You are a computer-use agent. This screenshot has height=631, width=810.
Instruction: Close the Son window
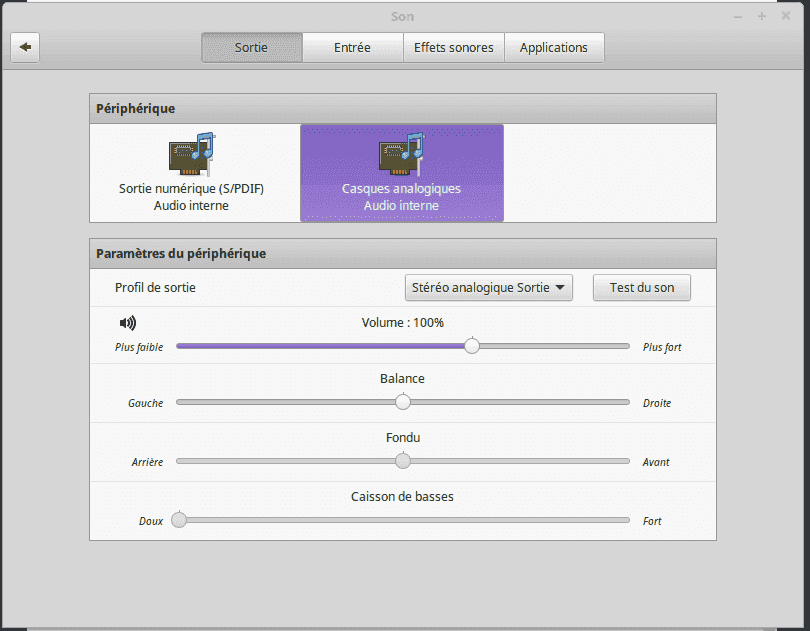786,16
